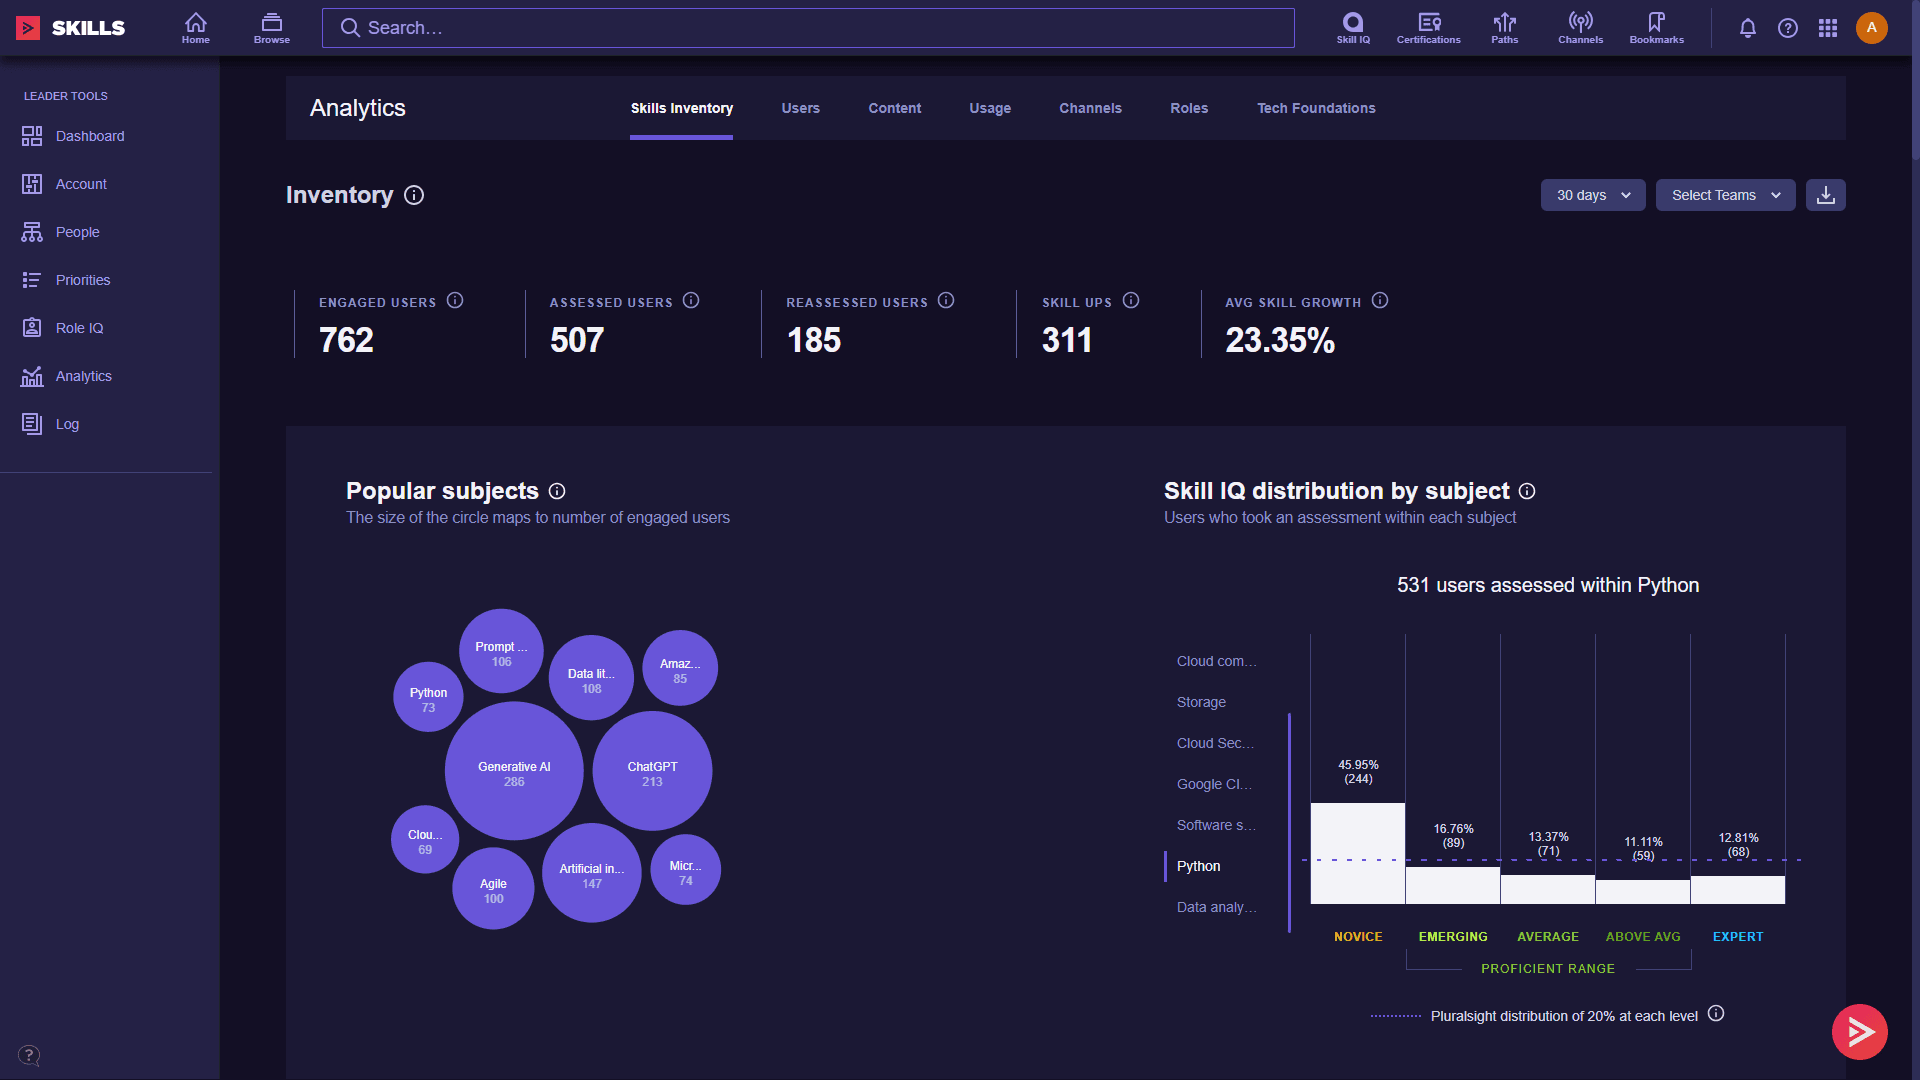Expand the Select Teams dropdown
This screenshot has height=1080, width=1920.
coord(1725,195)
